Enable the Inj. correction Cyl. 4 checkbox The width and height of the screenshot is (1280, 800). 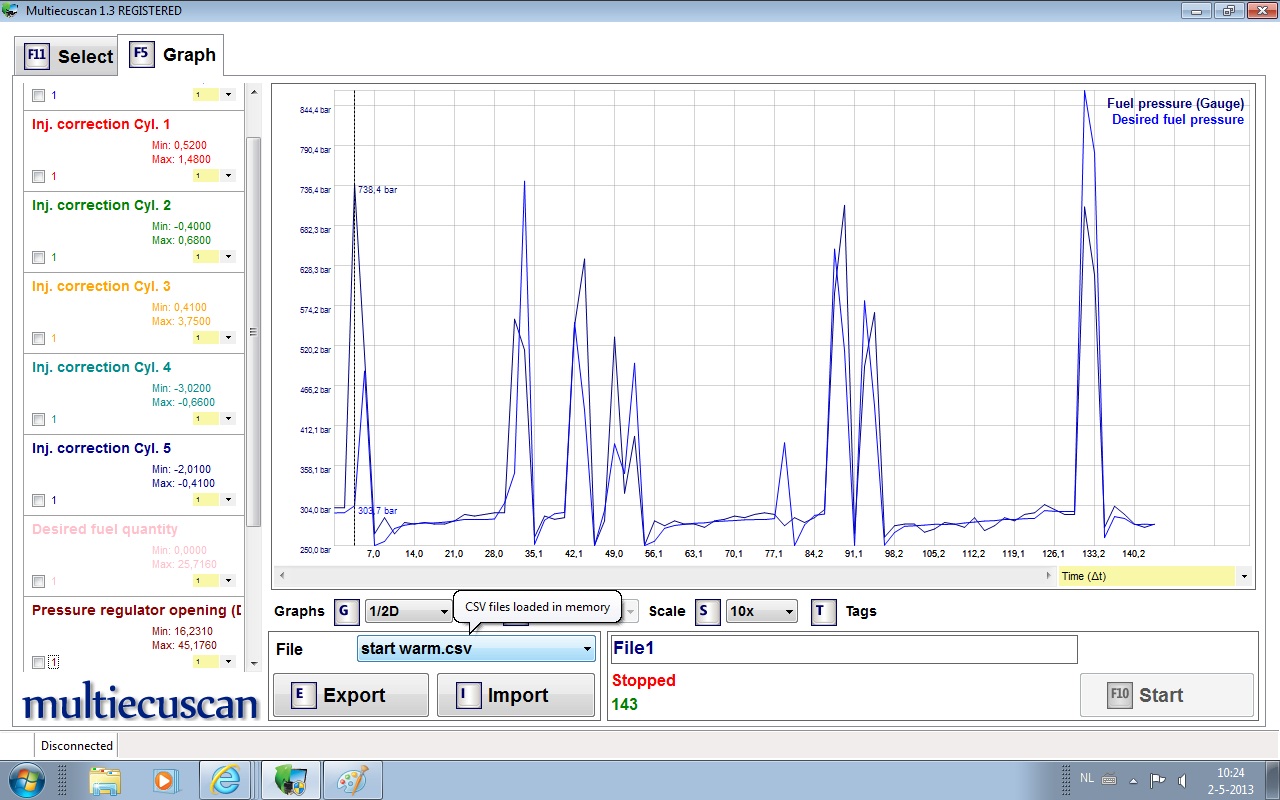coord(38,419)
